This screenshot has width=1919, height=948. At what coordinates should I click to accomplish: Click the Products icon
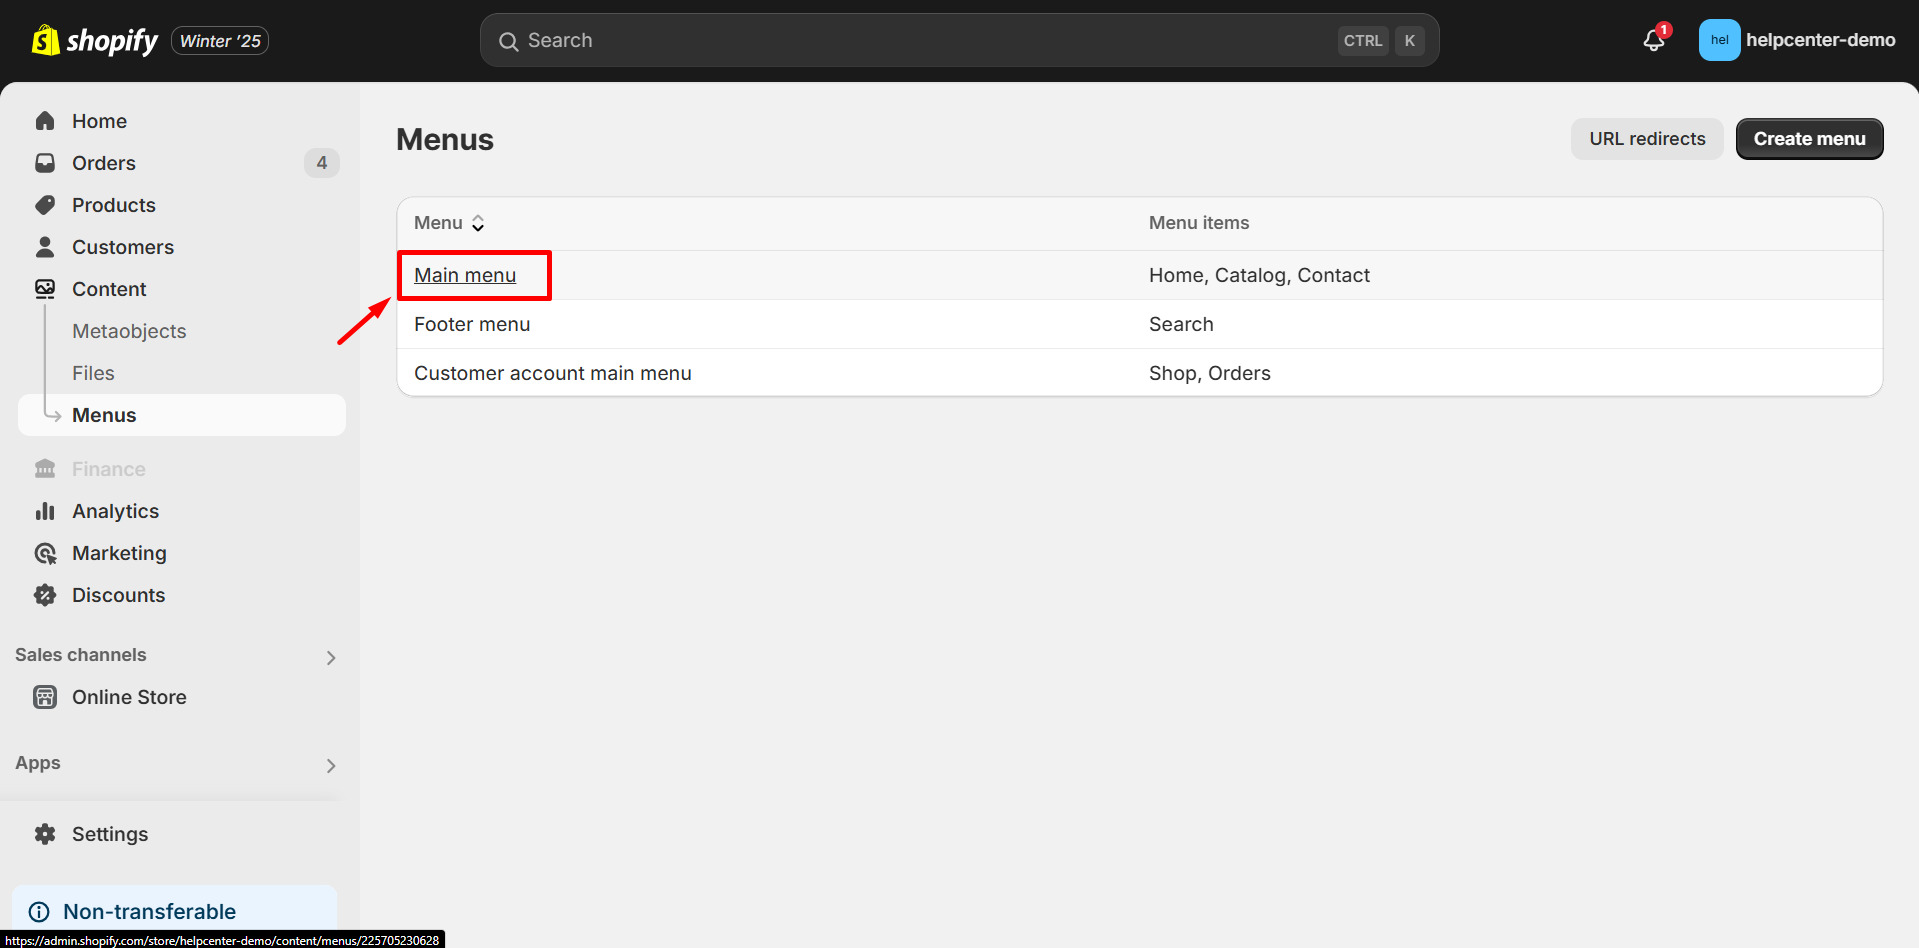pyautogui.click(x=45, y=204)
